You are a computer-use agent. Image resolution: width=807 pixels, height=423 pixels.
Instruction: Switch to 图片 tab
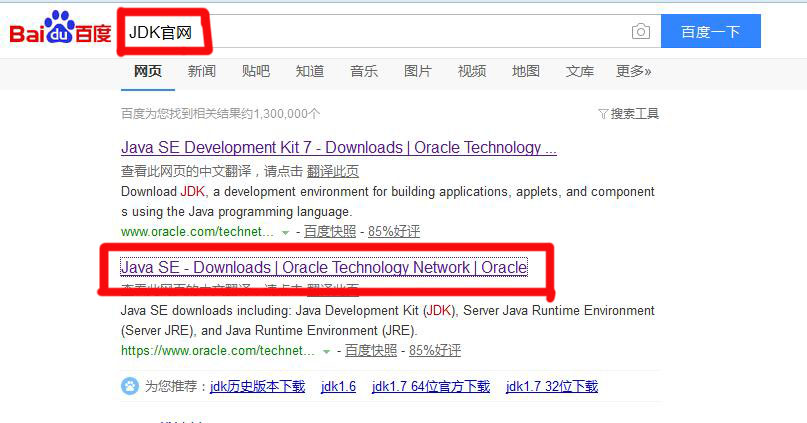point(417,71)
